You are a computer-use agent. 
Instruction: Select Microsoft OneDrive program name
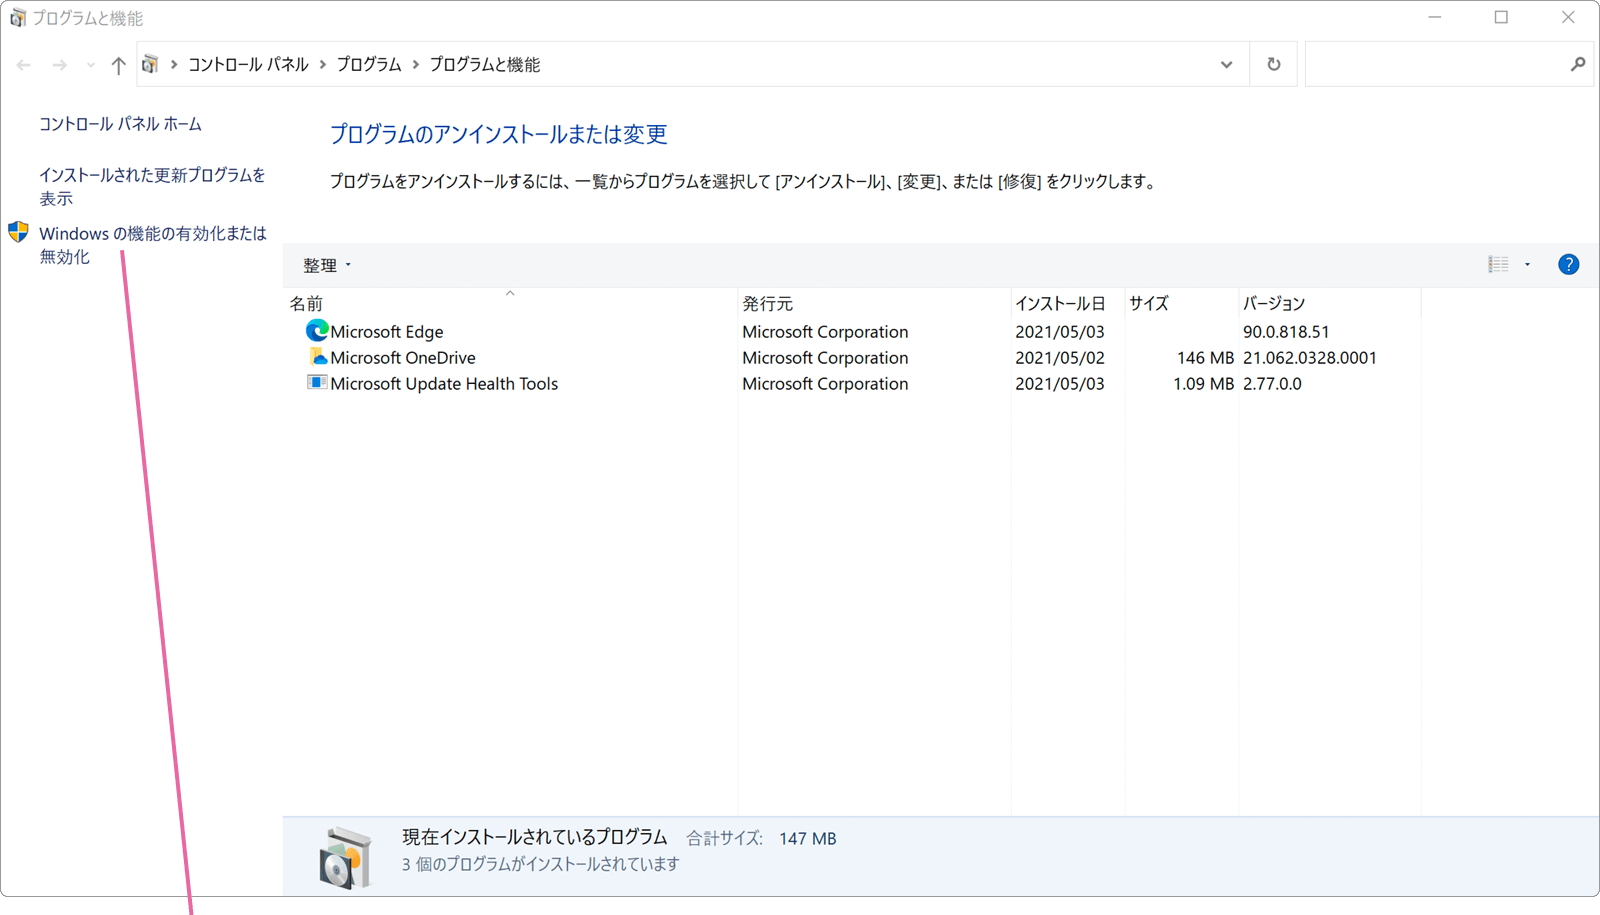[x=403, y=358]
